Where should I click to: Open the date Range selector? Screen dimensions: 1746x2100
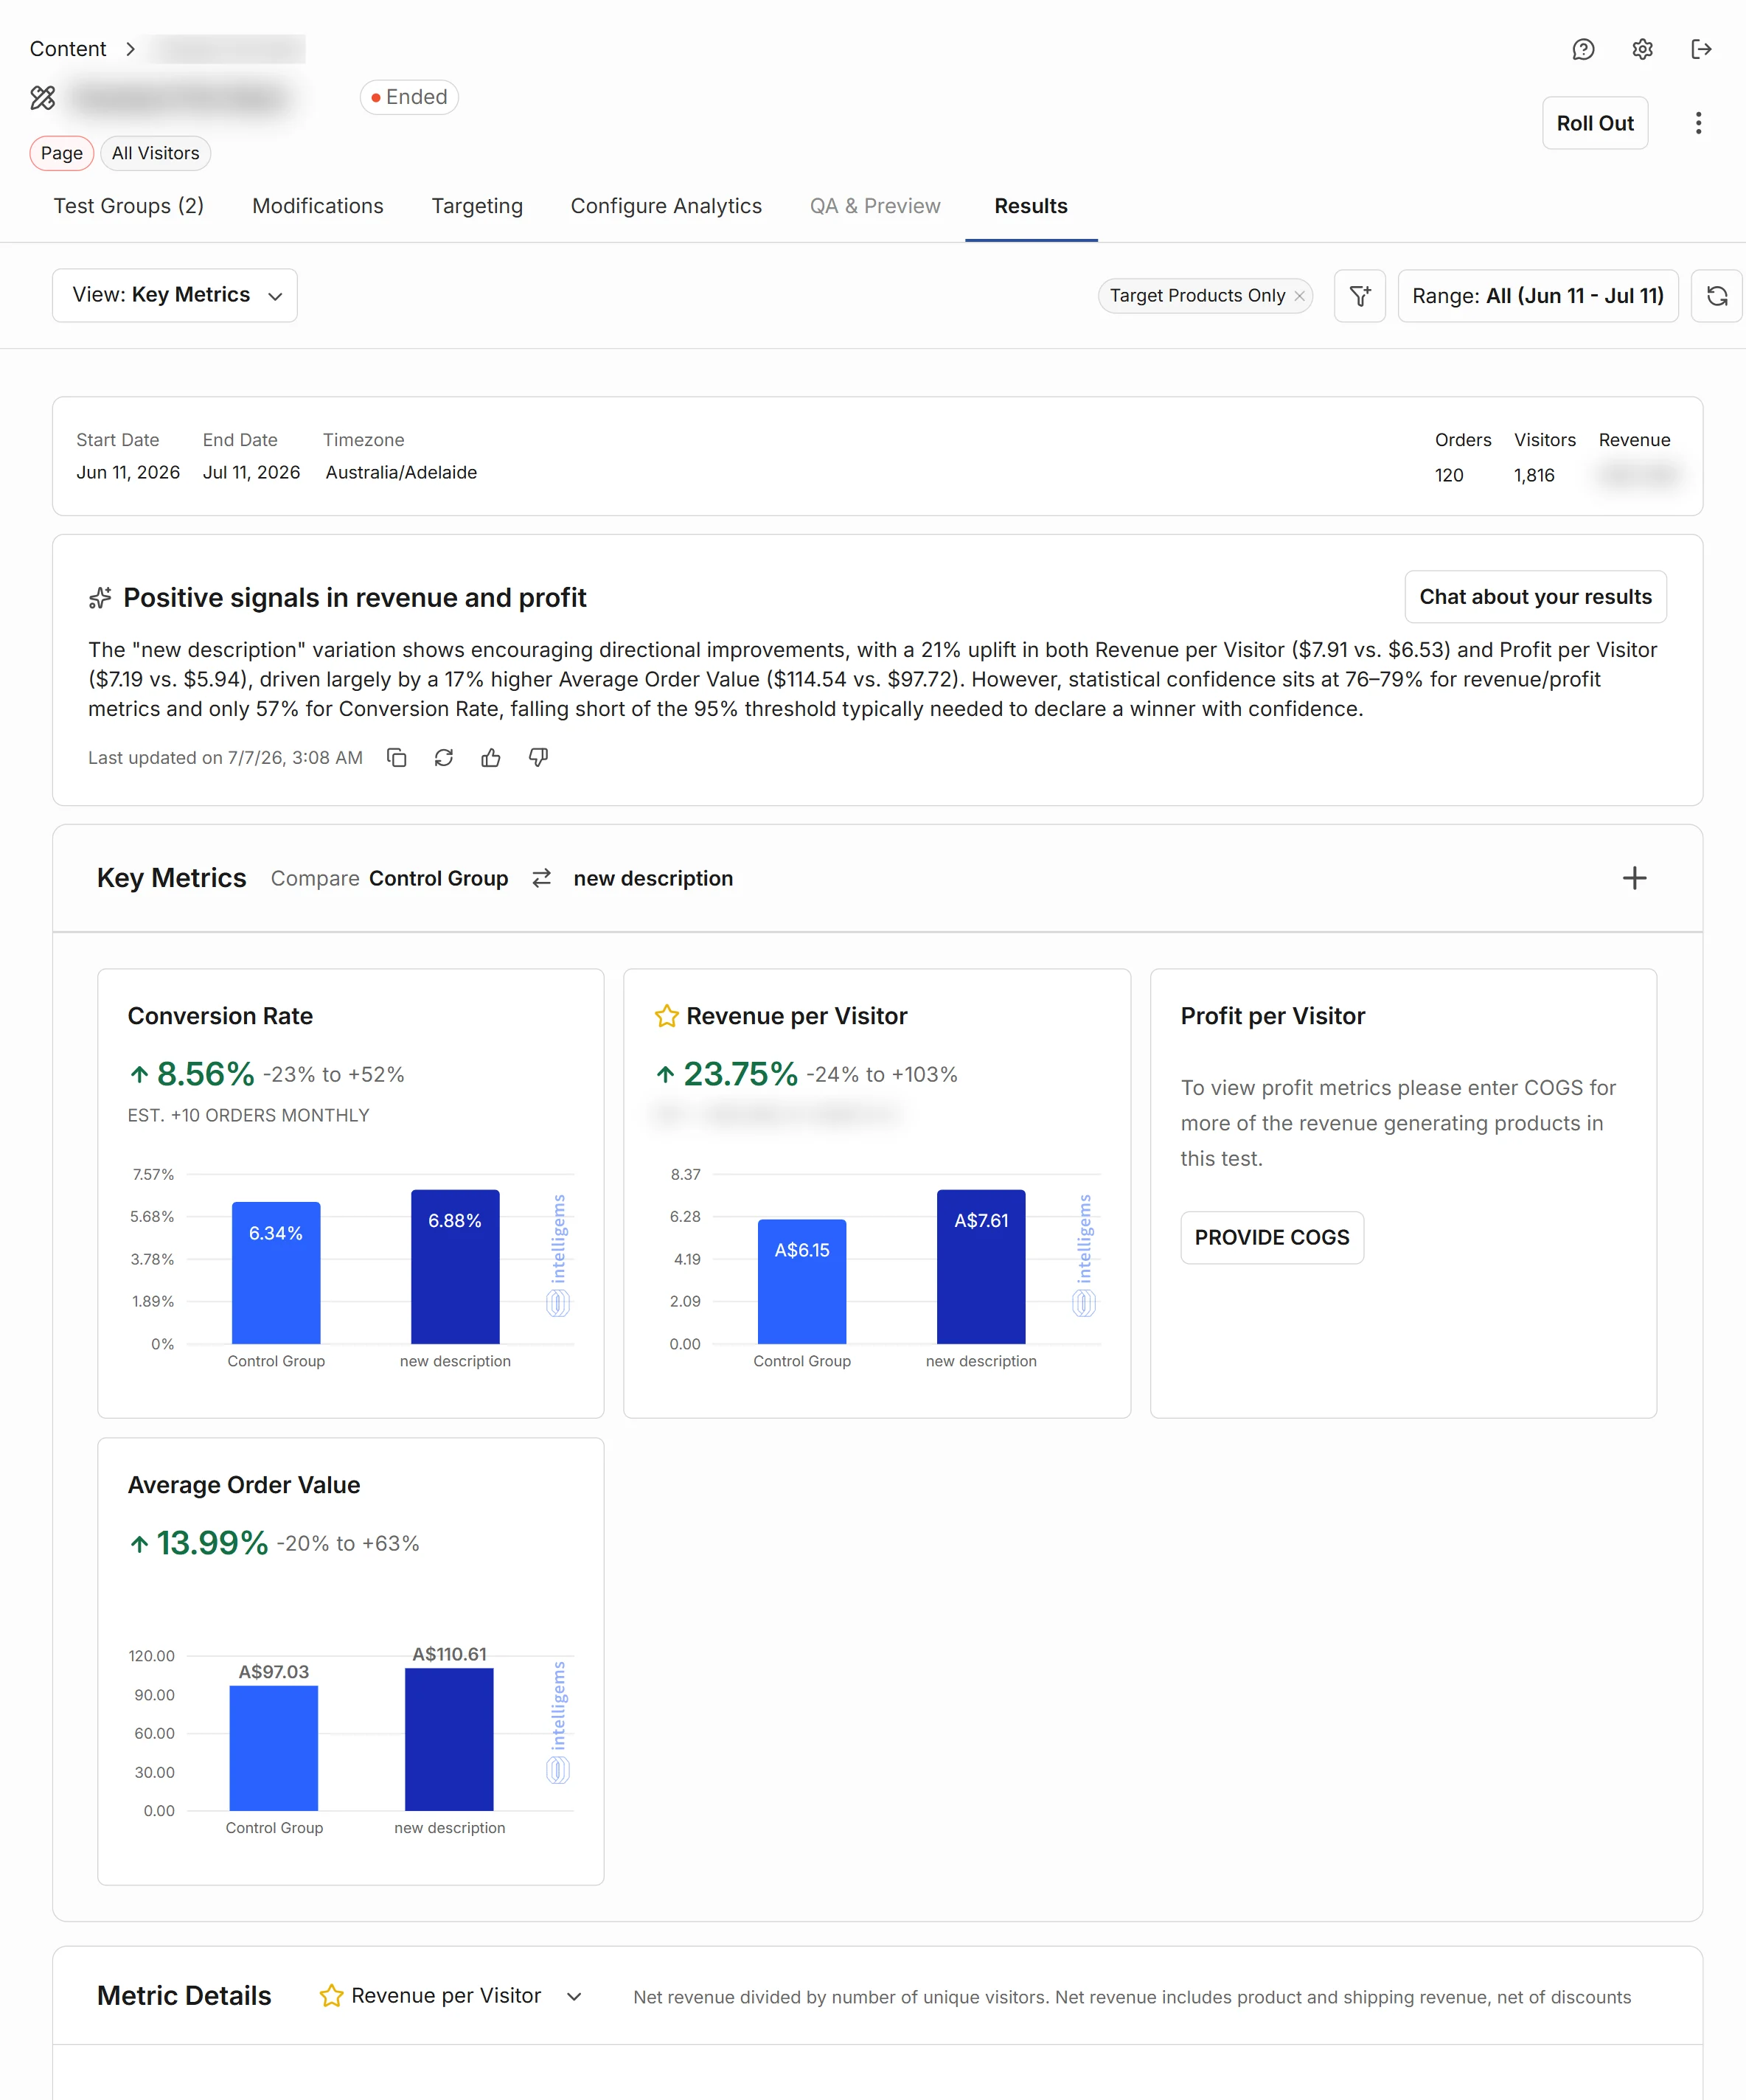tap(1537, 296)
